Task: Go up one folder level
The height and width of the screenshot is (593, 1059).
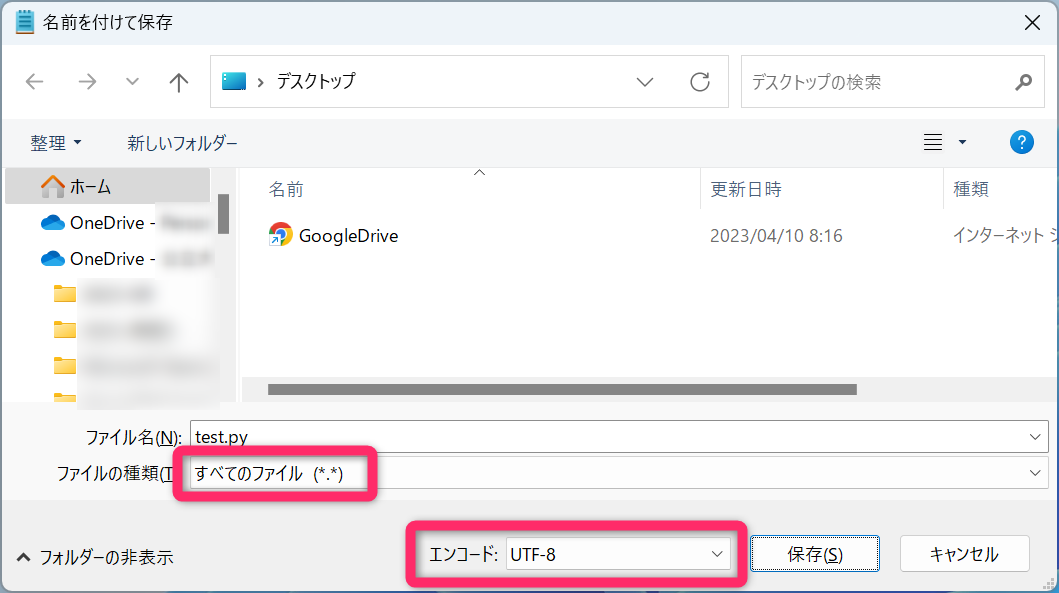Action: (x=179, y=82)
